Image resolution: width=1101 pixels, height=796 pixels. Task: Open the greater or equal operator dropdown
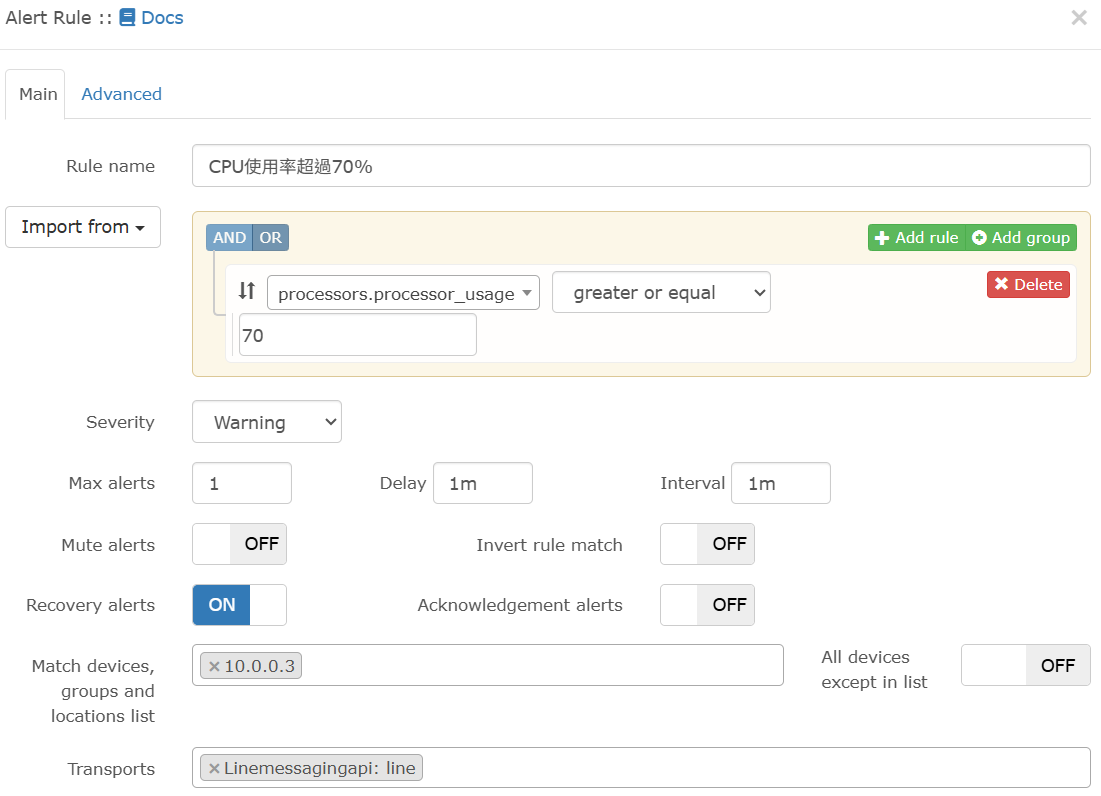click(x=661, y=293)
